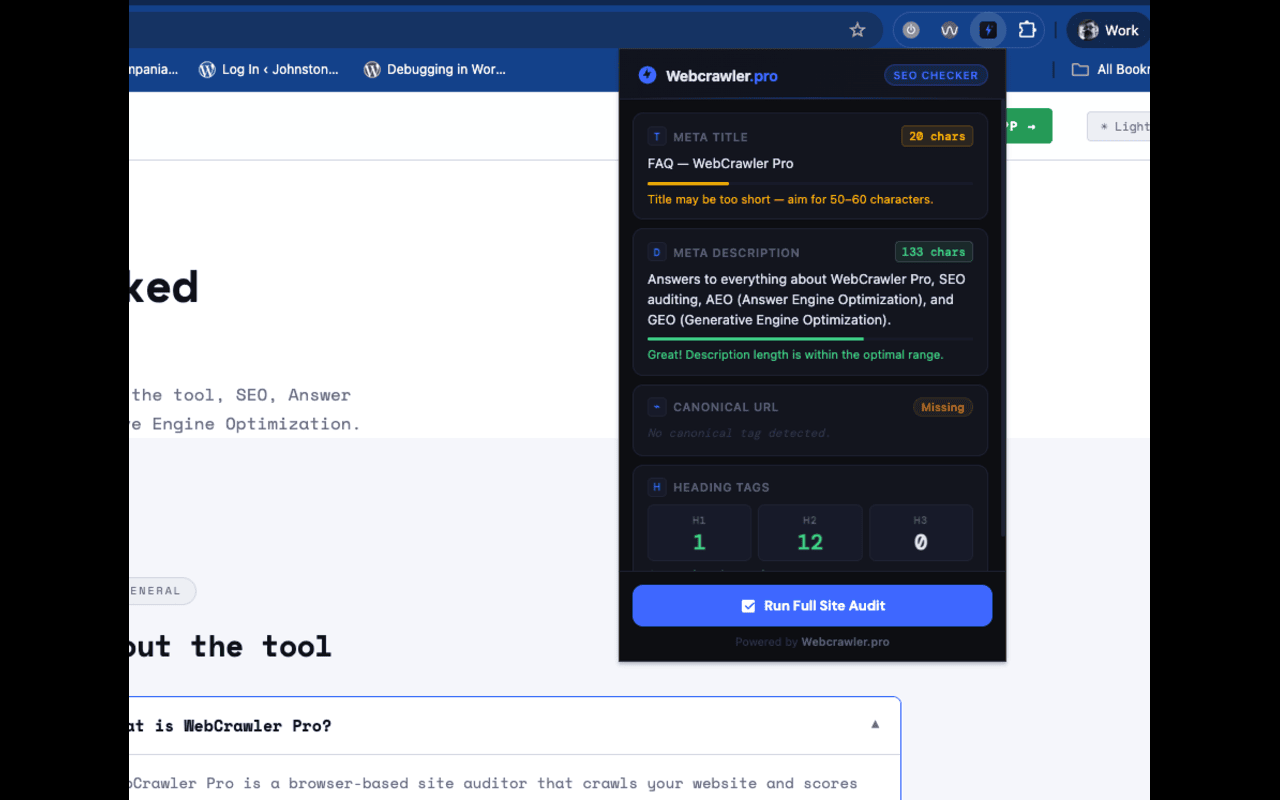The height and width of the screenshot is (800, 1280).
Task: Click the SEO Checker badge
Action: point(935,75)
